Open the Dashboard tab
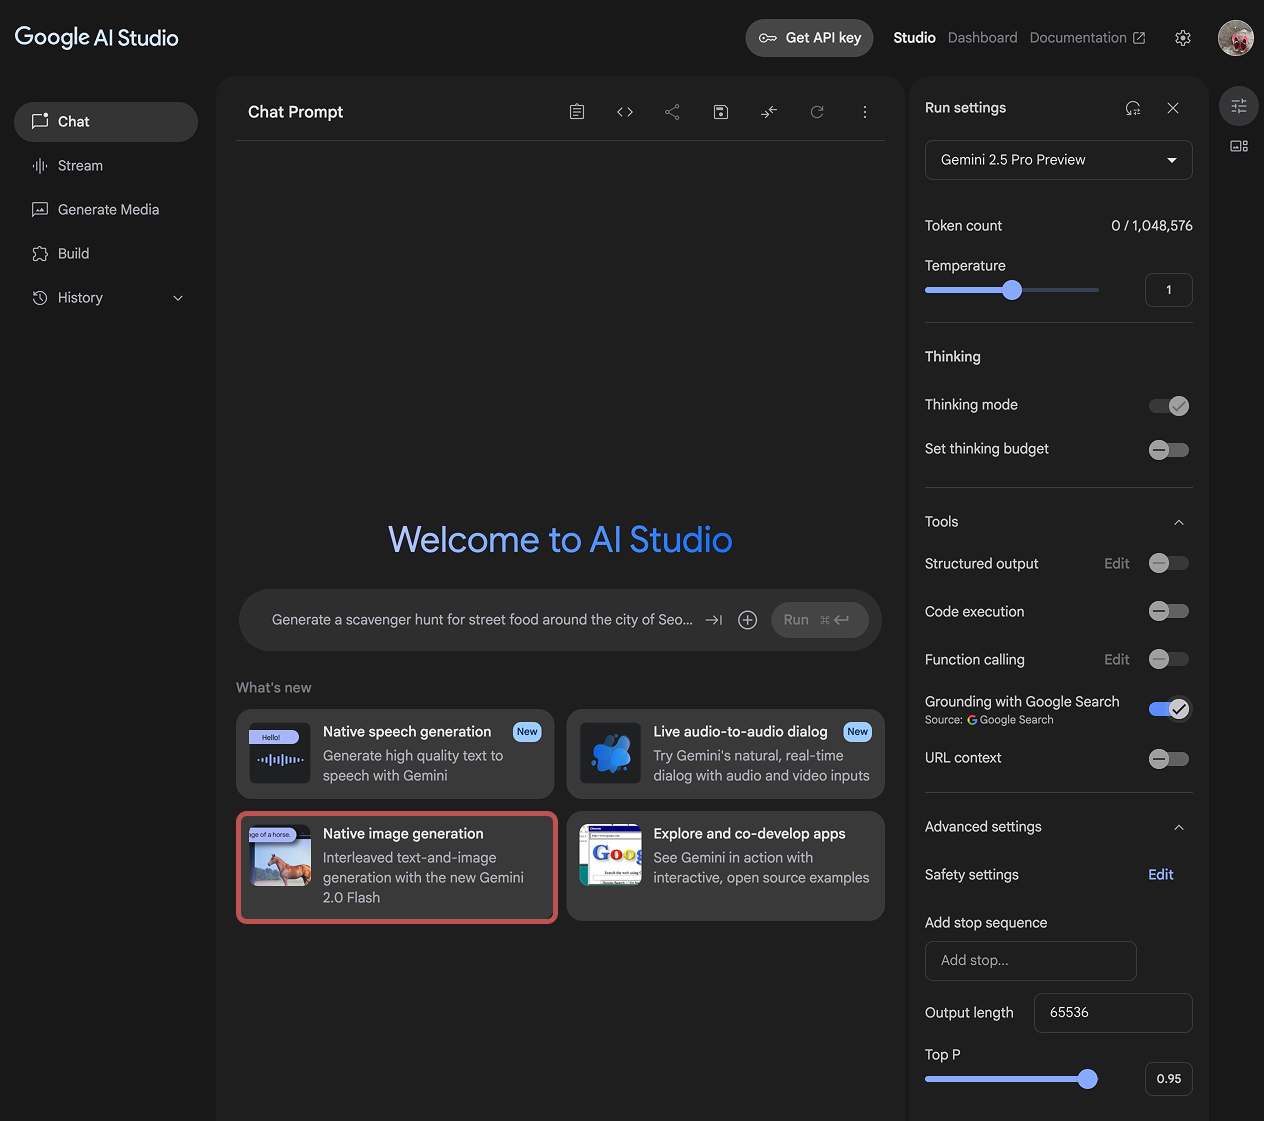1264x1121 pixels. (982, 38)
